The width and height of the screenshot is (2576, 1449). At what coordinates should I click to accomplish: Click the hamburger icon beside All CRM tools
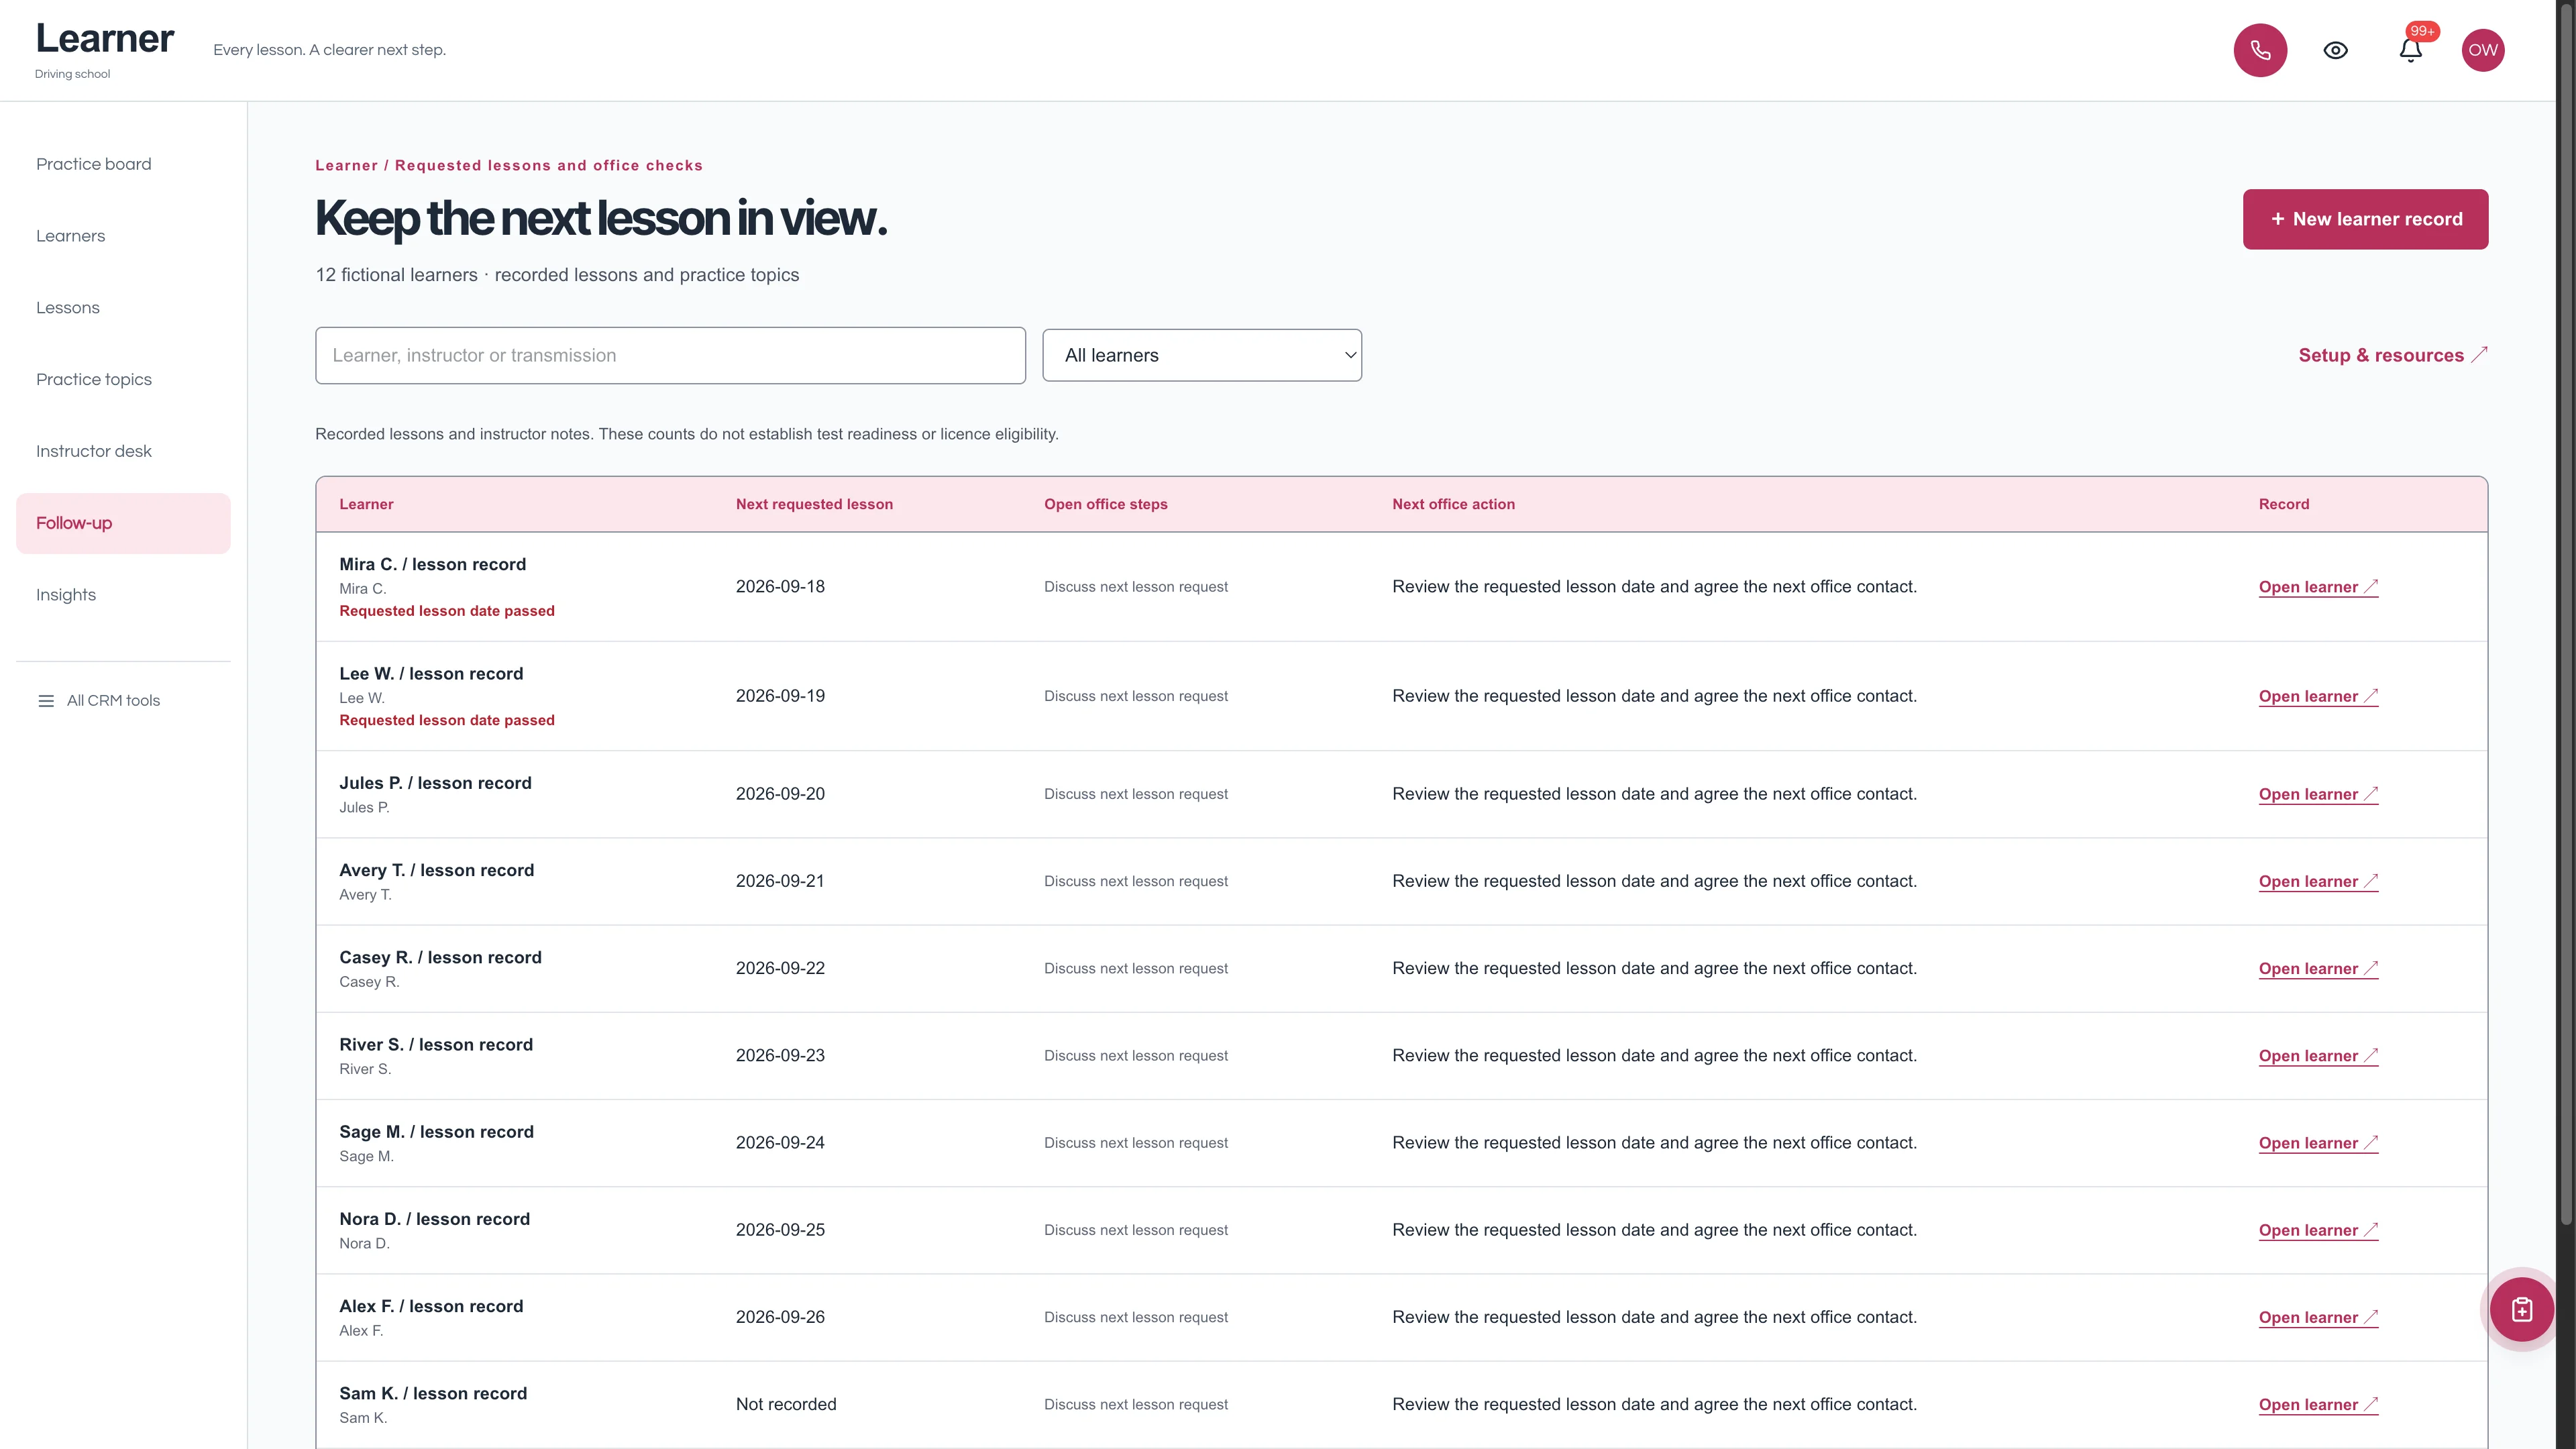click(46, 701)
